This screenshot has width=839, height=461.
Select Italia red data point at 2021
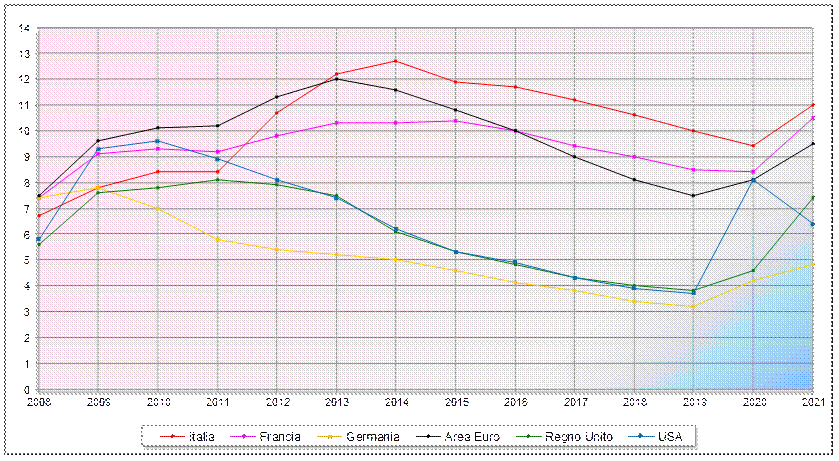(813, 105)
